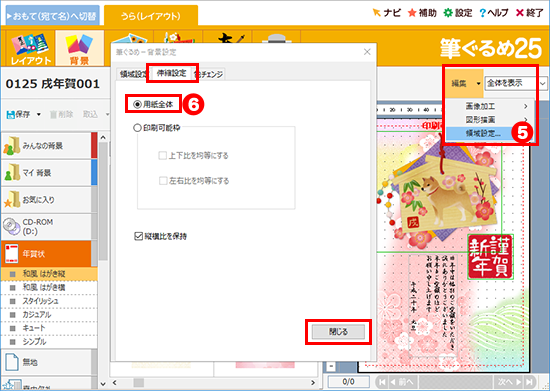Open the 全体を表示 zoom combo box
The image size is (550, 391).
(515, 83)
